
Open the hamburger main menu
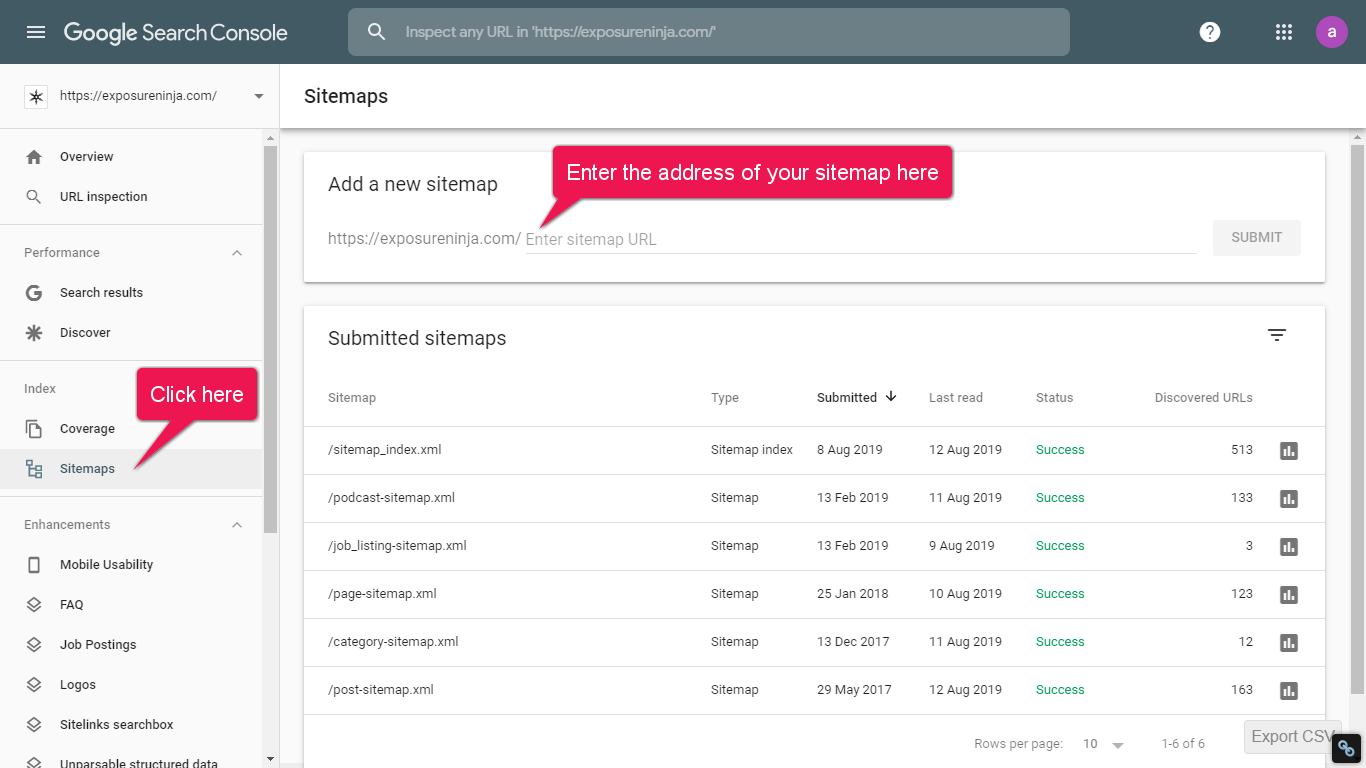pyautogui.click(x=36, y=32)
